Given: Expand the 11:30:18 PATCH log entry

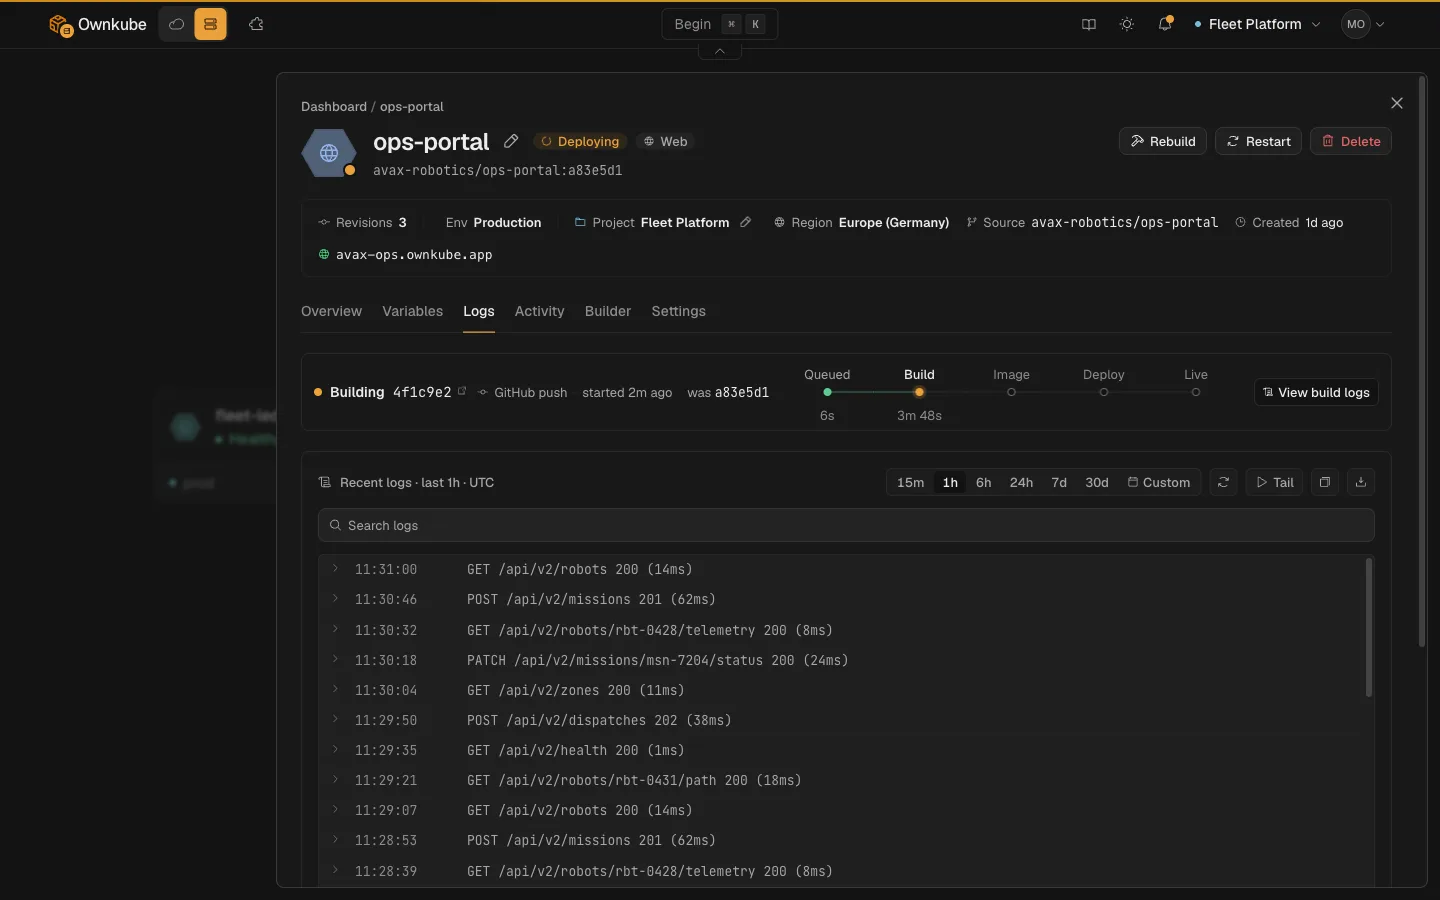Looking at the screenshot, I should [x=335, y=659].
